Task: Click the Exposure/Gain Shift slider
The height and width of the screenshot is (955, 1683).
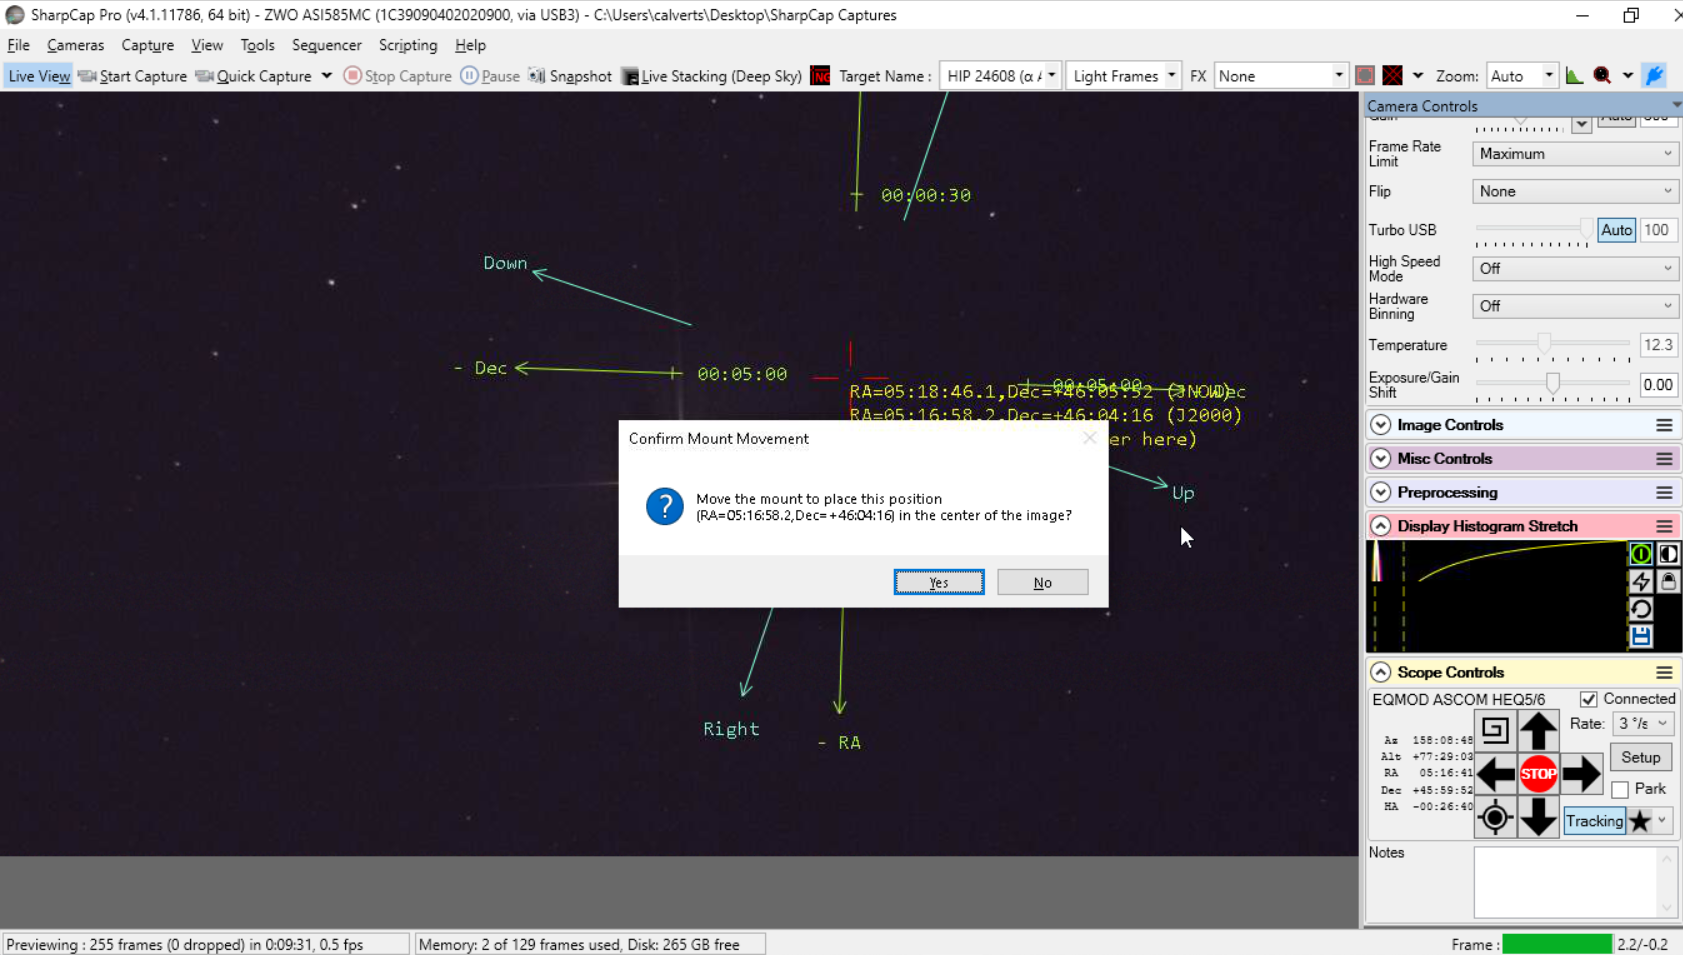Action: tap(1553, 383)
